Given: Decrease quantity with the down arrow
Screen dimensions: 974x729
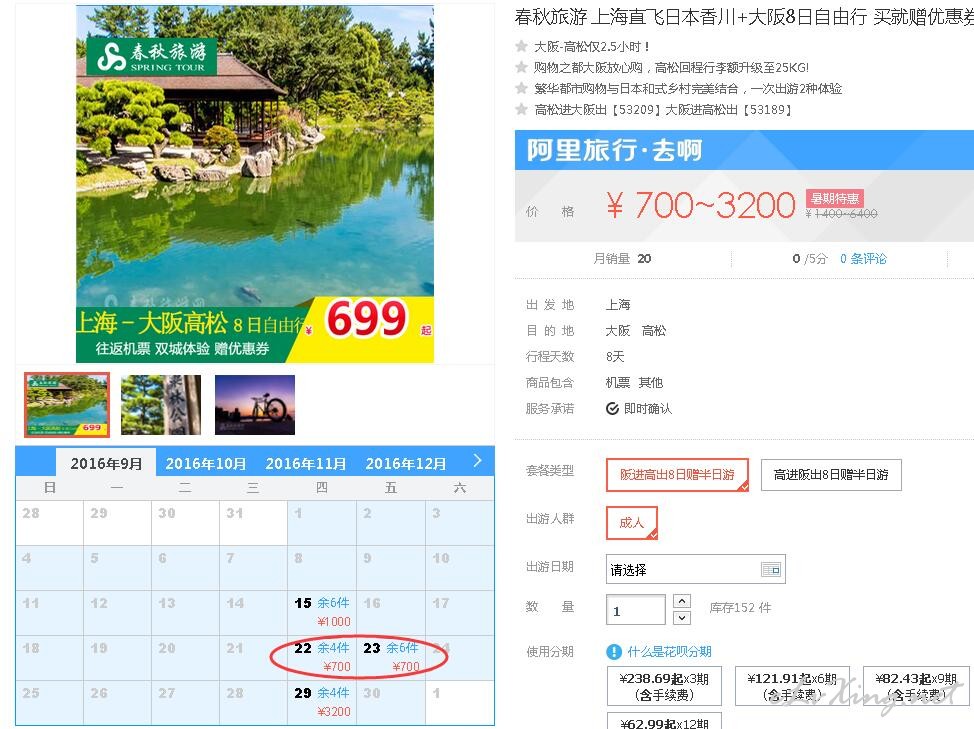Looking at the screenshot, I should point(681,618).
